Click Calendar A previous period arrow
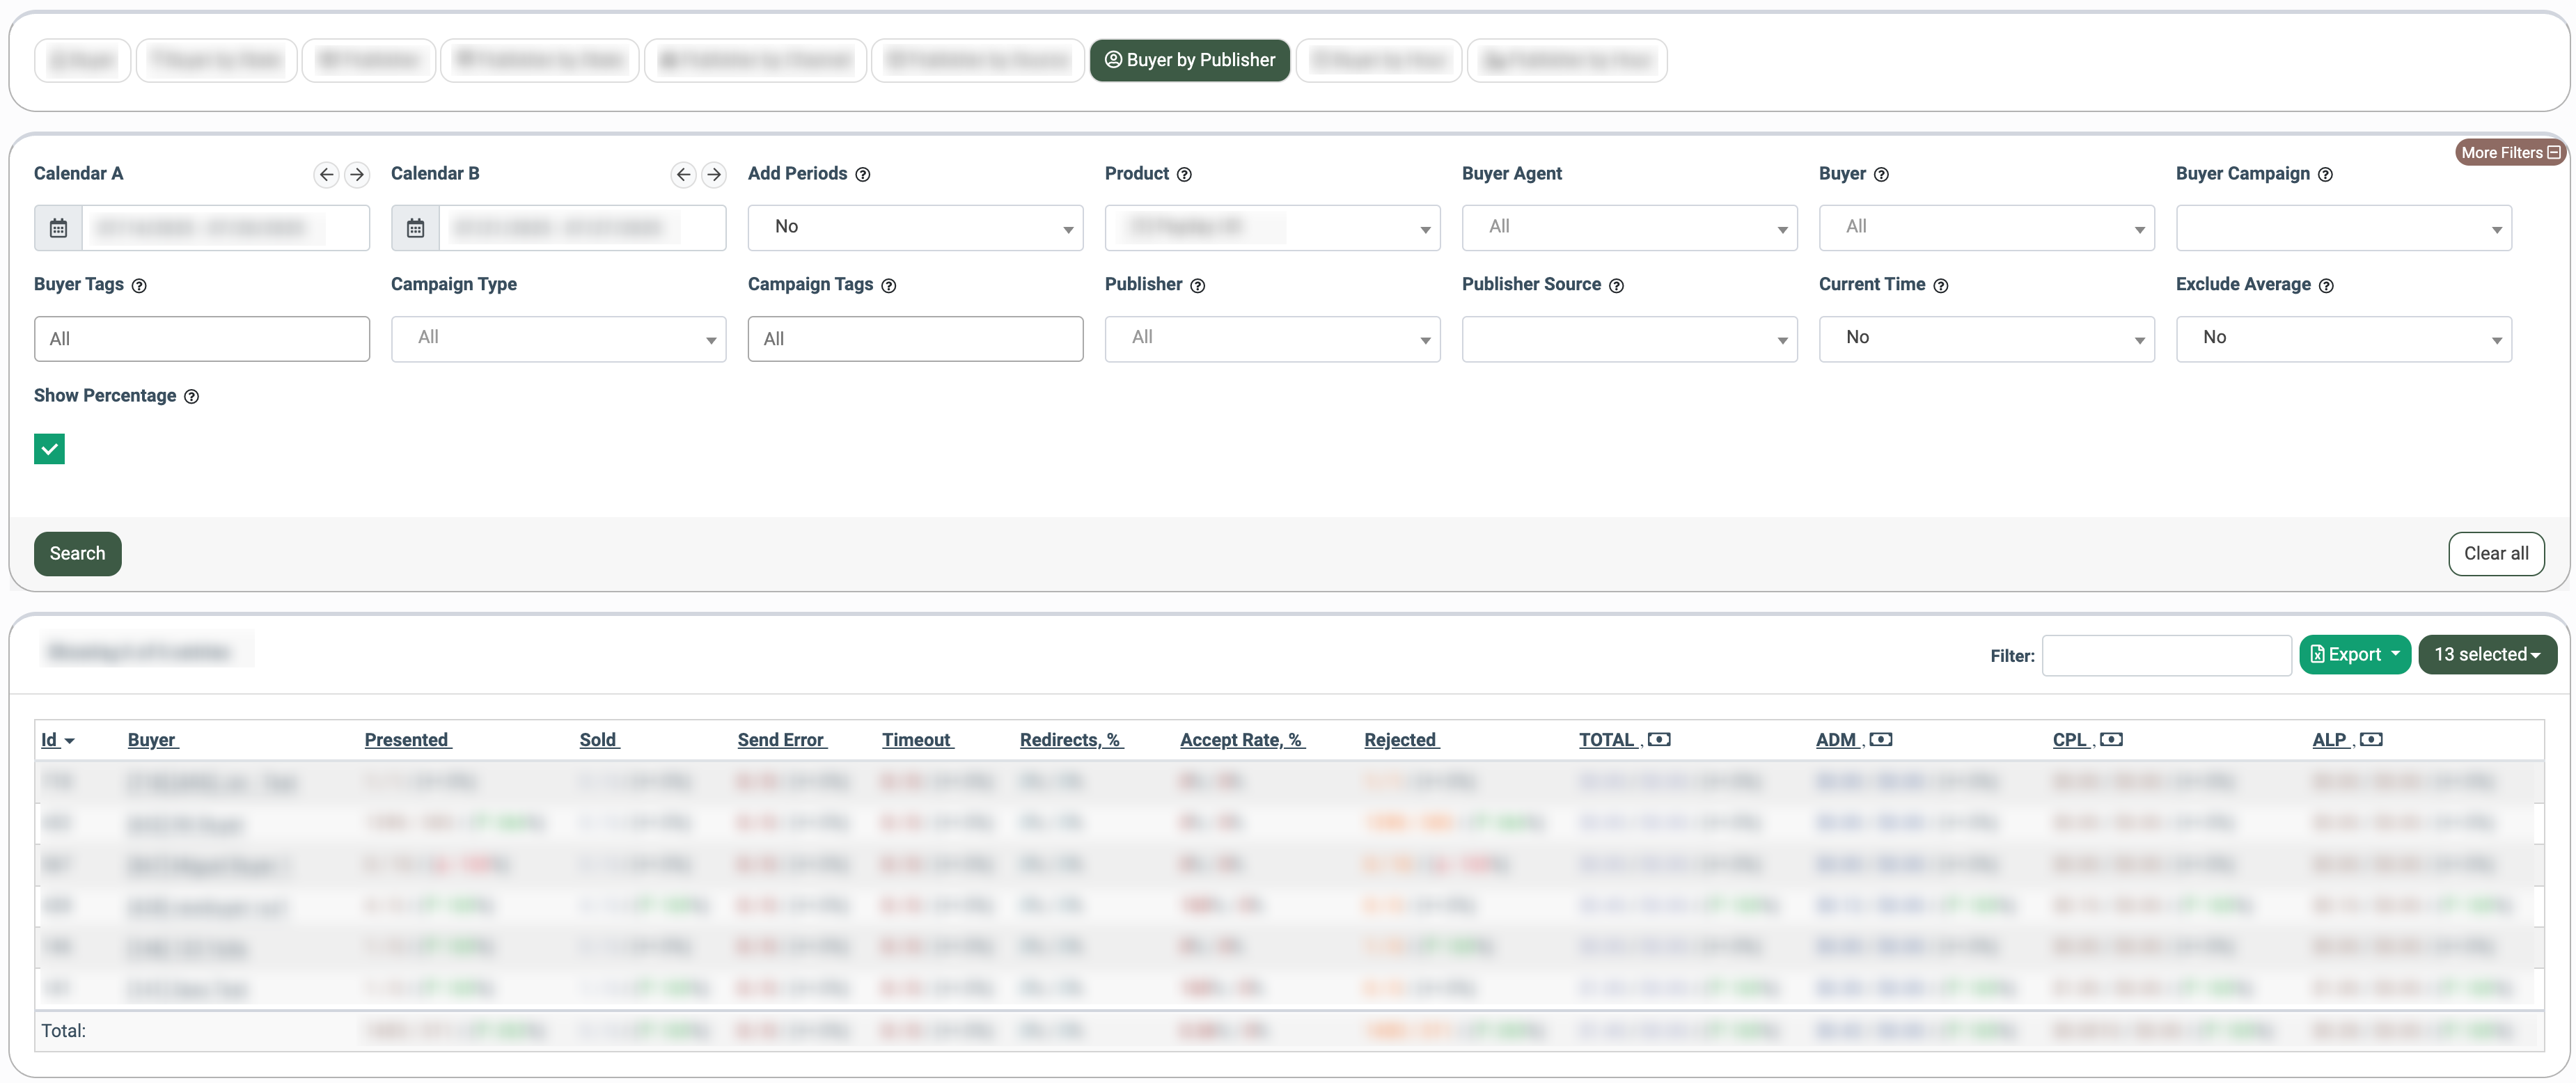 point(326,174)
